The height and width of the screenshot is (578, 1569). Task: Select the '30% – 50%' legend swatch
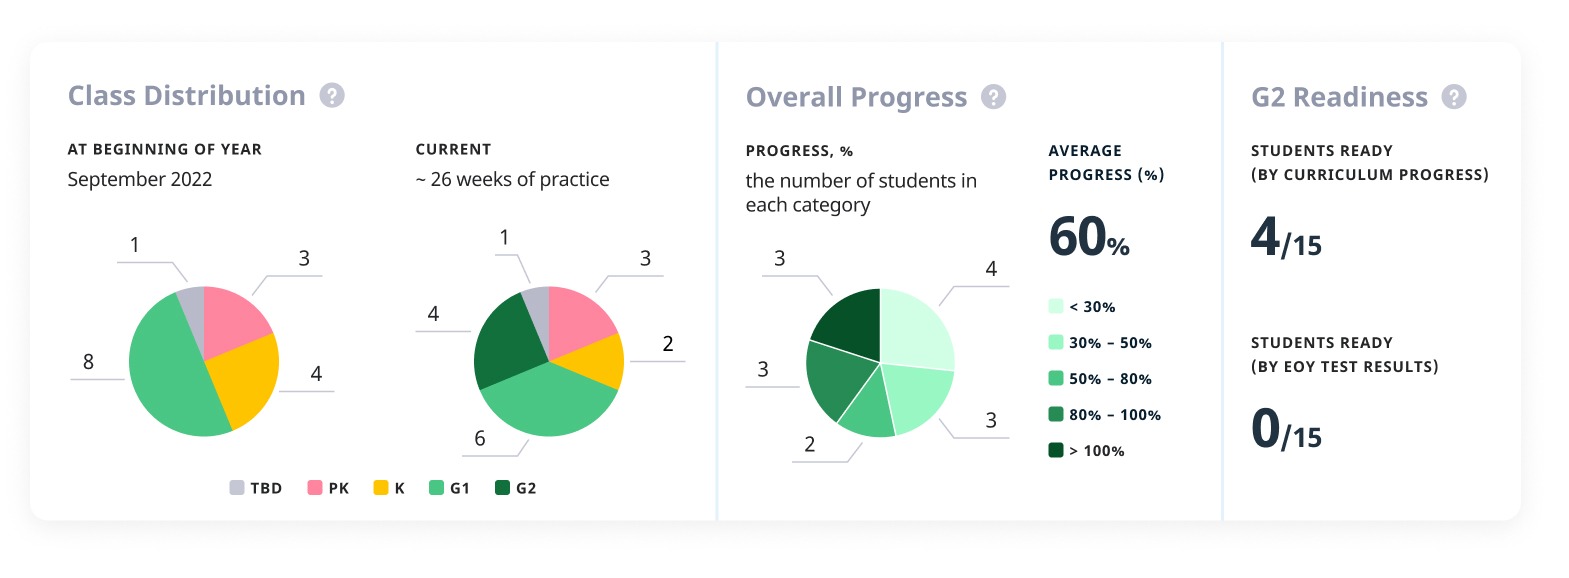click(x=1056, y=342)
